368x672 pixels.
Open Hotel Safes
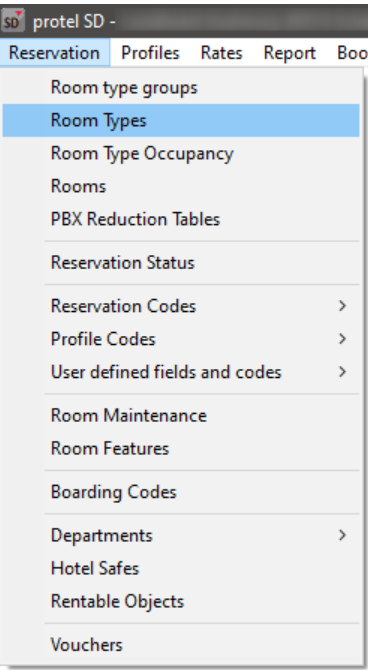[x=181, y=569]
